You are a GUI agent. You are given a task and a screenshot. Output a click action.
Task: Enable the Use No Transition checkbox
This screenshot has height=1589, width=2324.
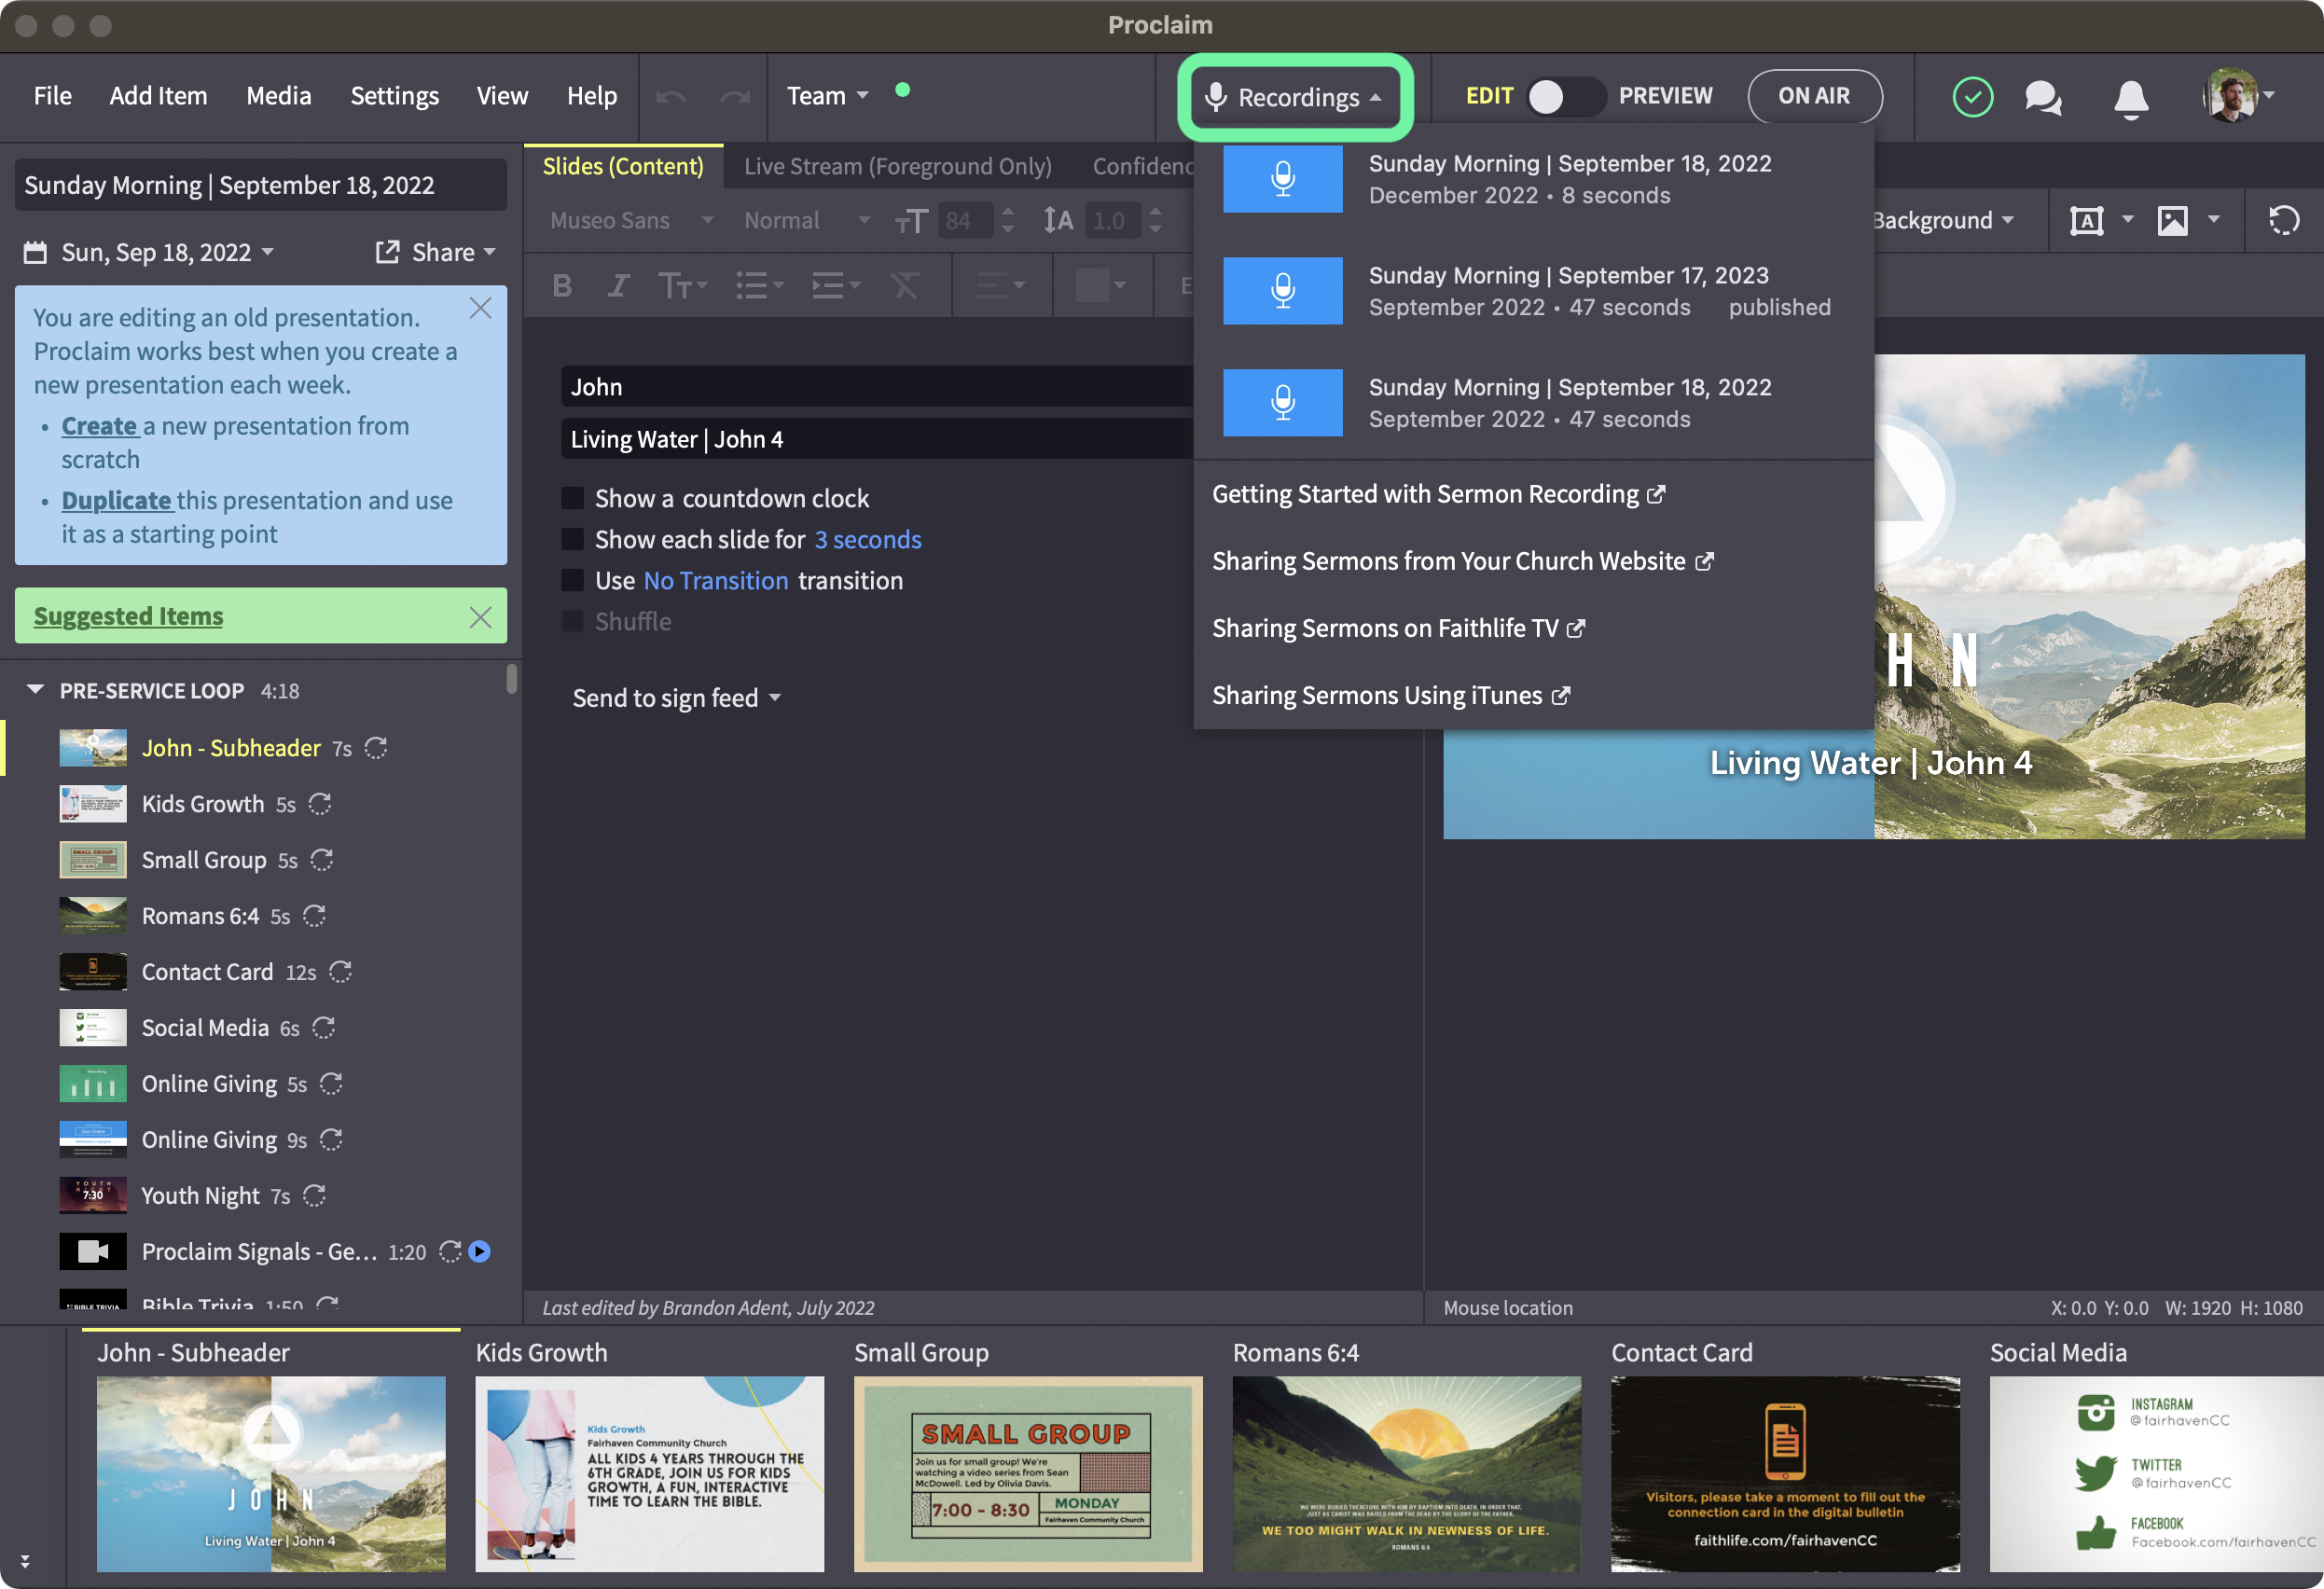click(572, 580)
